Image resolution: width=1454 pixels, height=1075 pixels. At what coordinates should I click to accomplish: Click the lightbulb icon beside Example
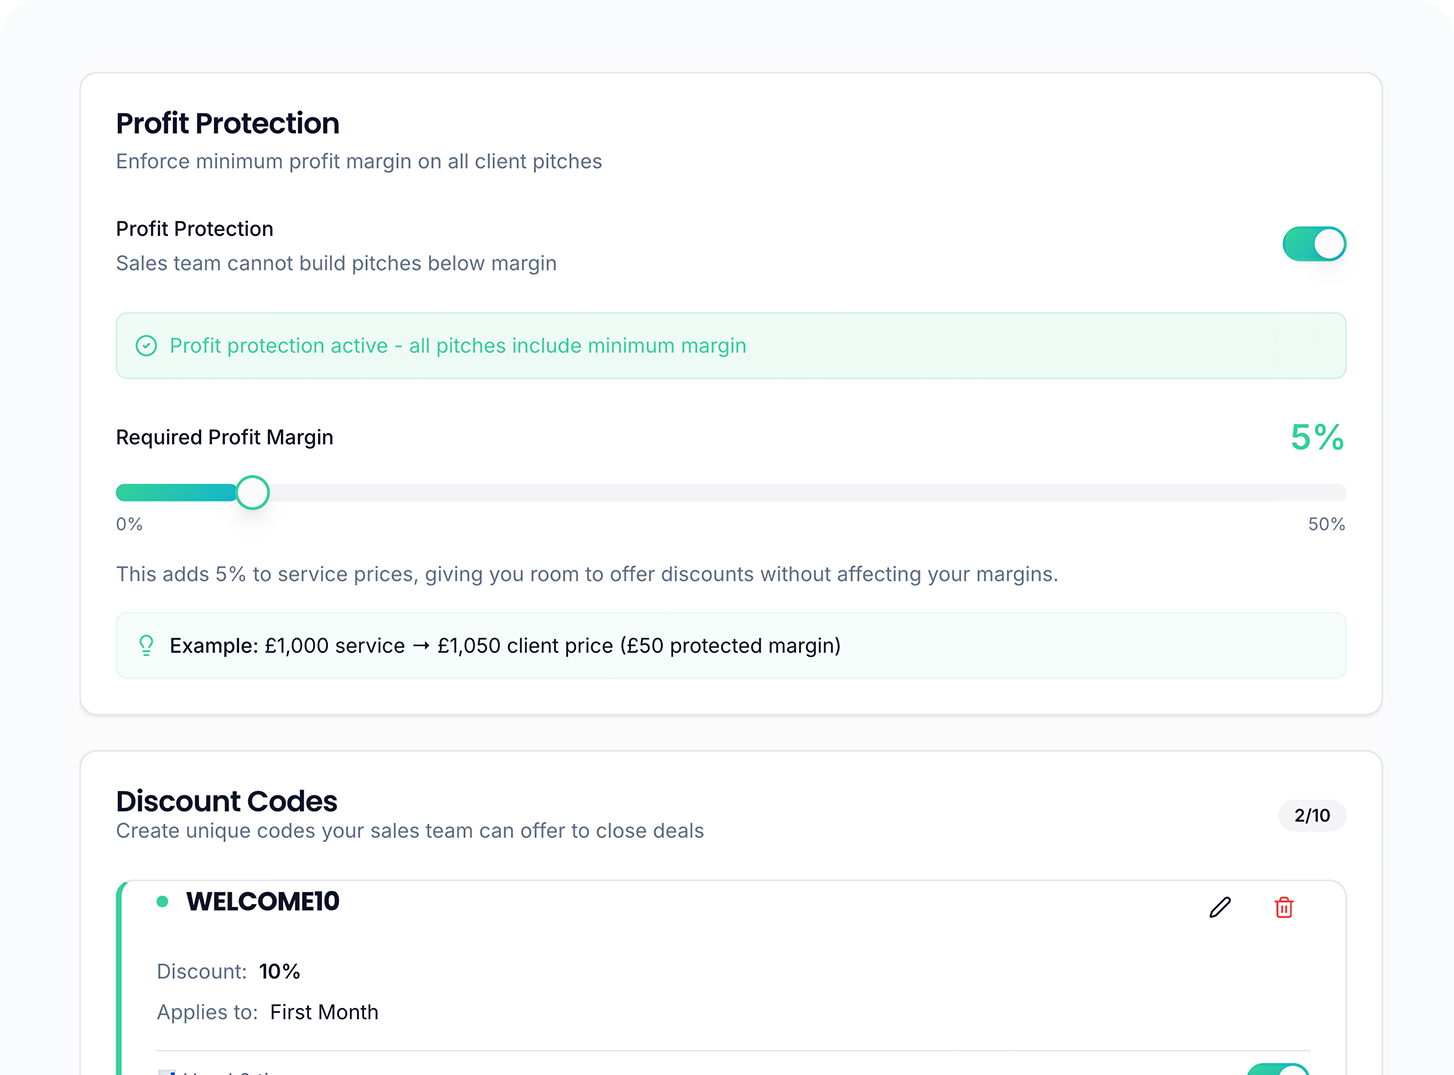point(146,646)
